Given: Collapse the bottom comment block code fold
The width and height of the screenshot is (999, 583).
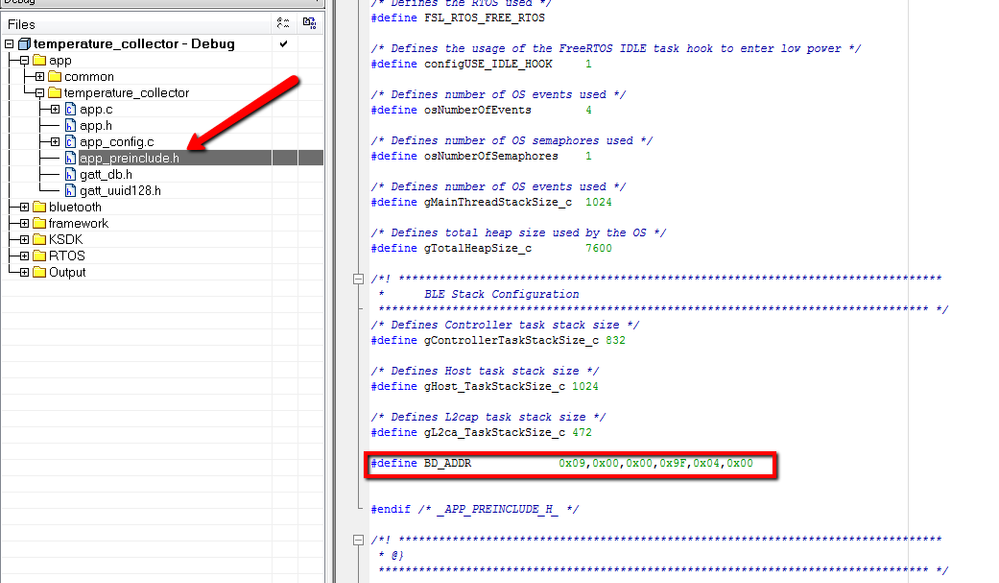Looking at the screenshot, I should (358, 540).
